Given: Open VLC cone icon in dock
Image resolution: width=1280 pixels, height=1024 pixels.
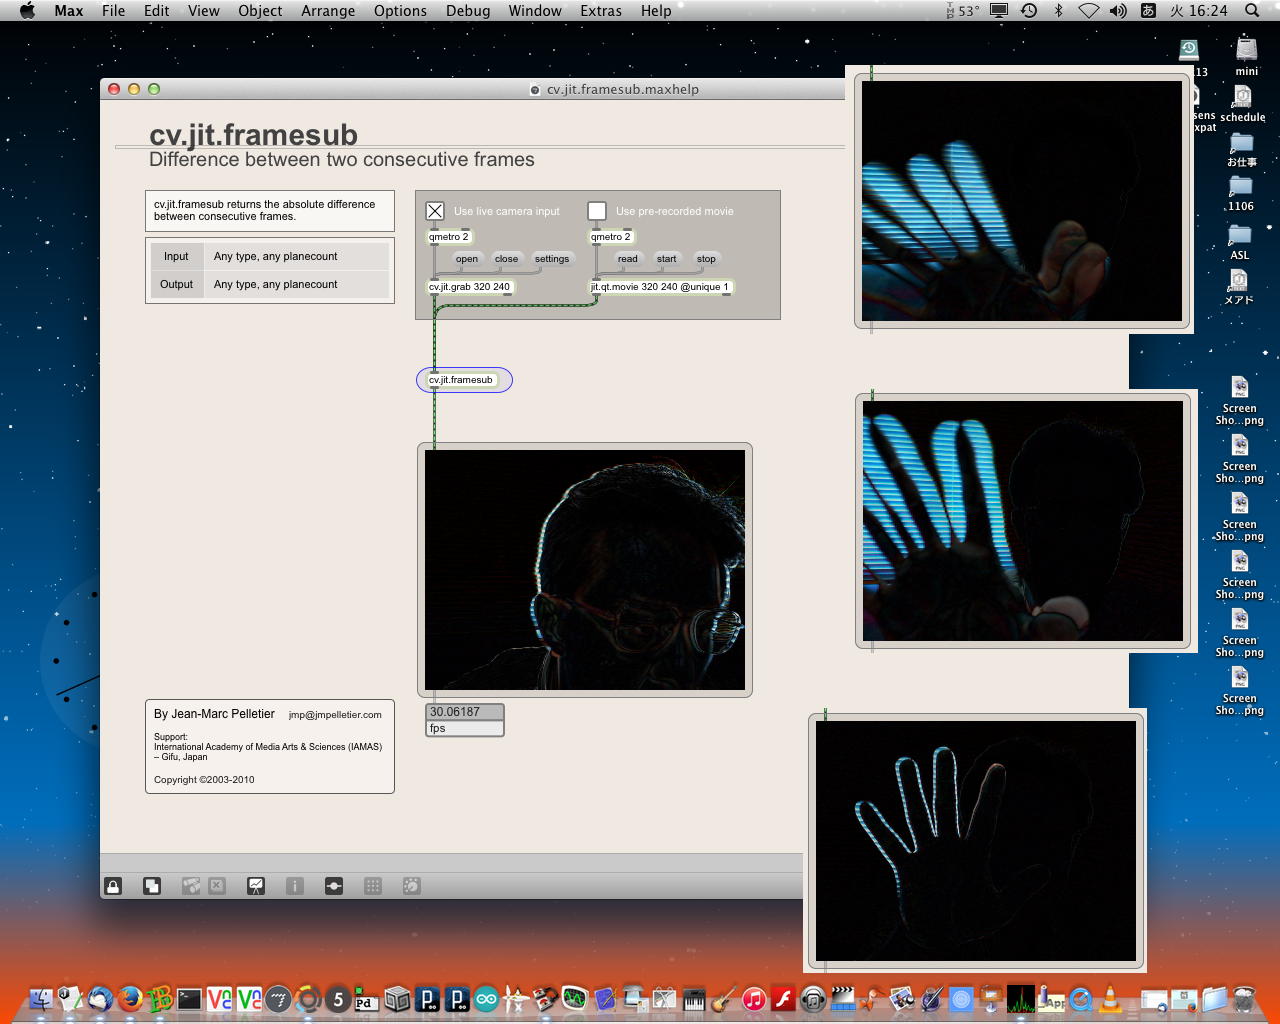Looking at the screenshot, I should [1110, 998].
